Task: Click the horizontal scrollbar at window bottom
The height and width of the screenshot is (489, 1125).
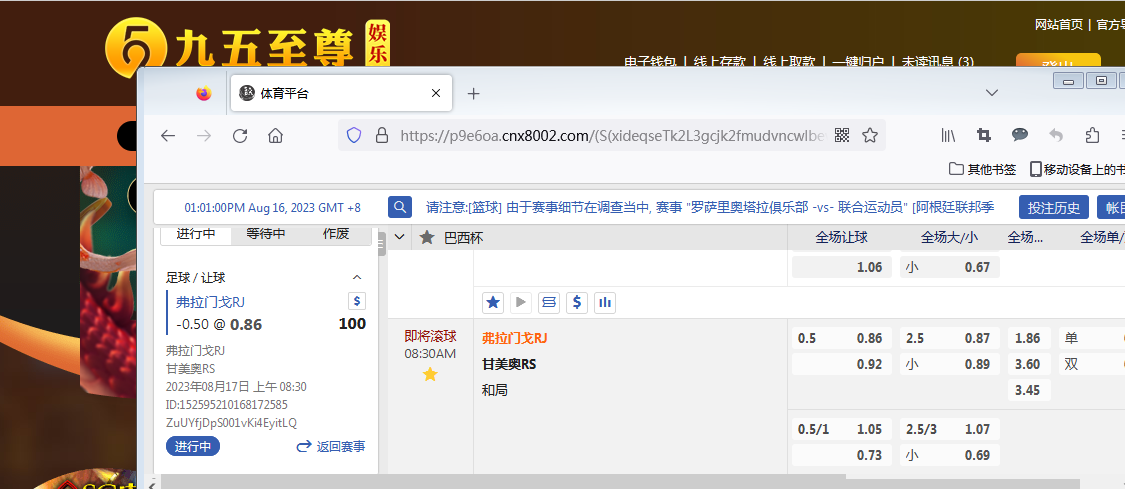Action: (x=620, y=484)
